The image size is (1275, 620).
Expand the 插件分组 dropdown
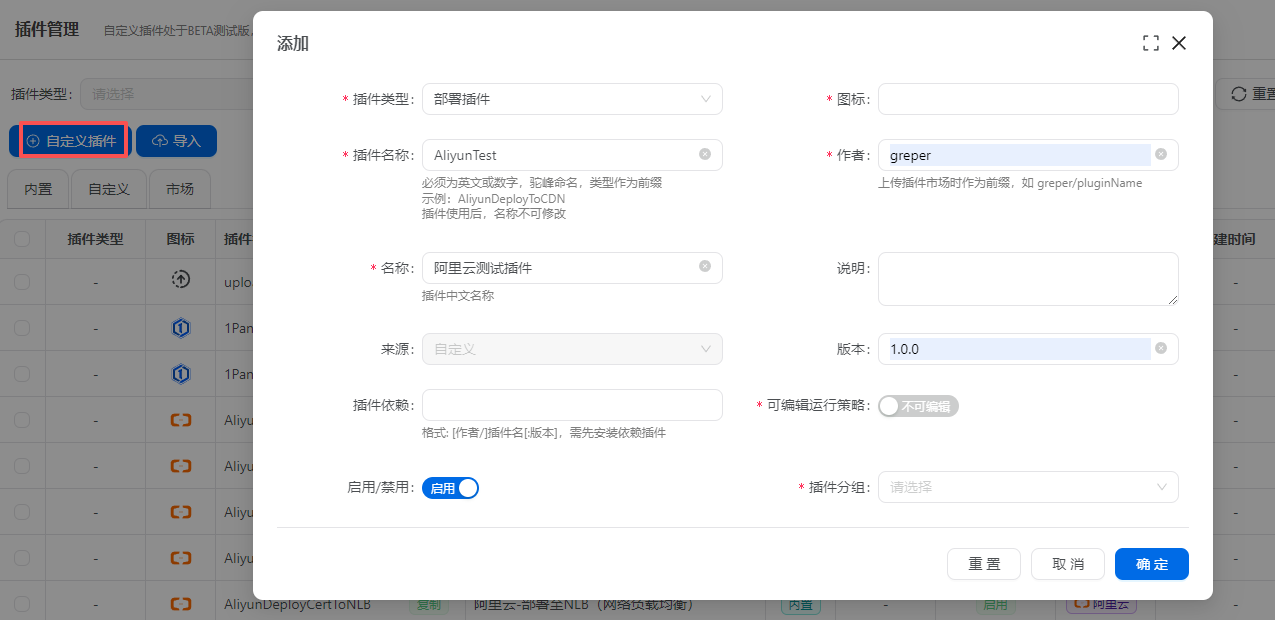click(x=1027, y=487)
